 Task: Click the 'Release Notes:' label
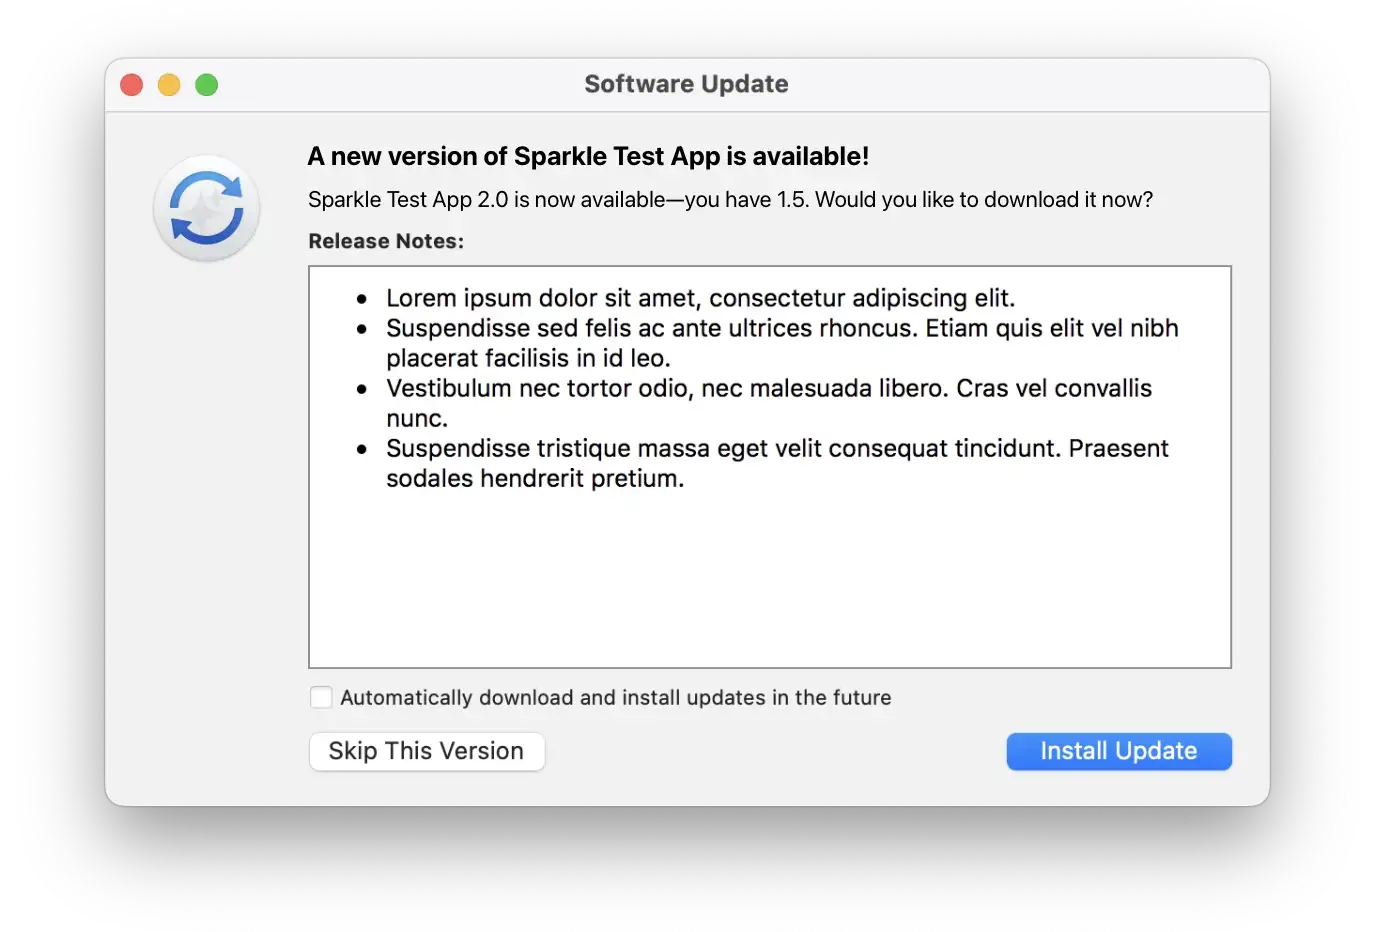386,241
